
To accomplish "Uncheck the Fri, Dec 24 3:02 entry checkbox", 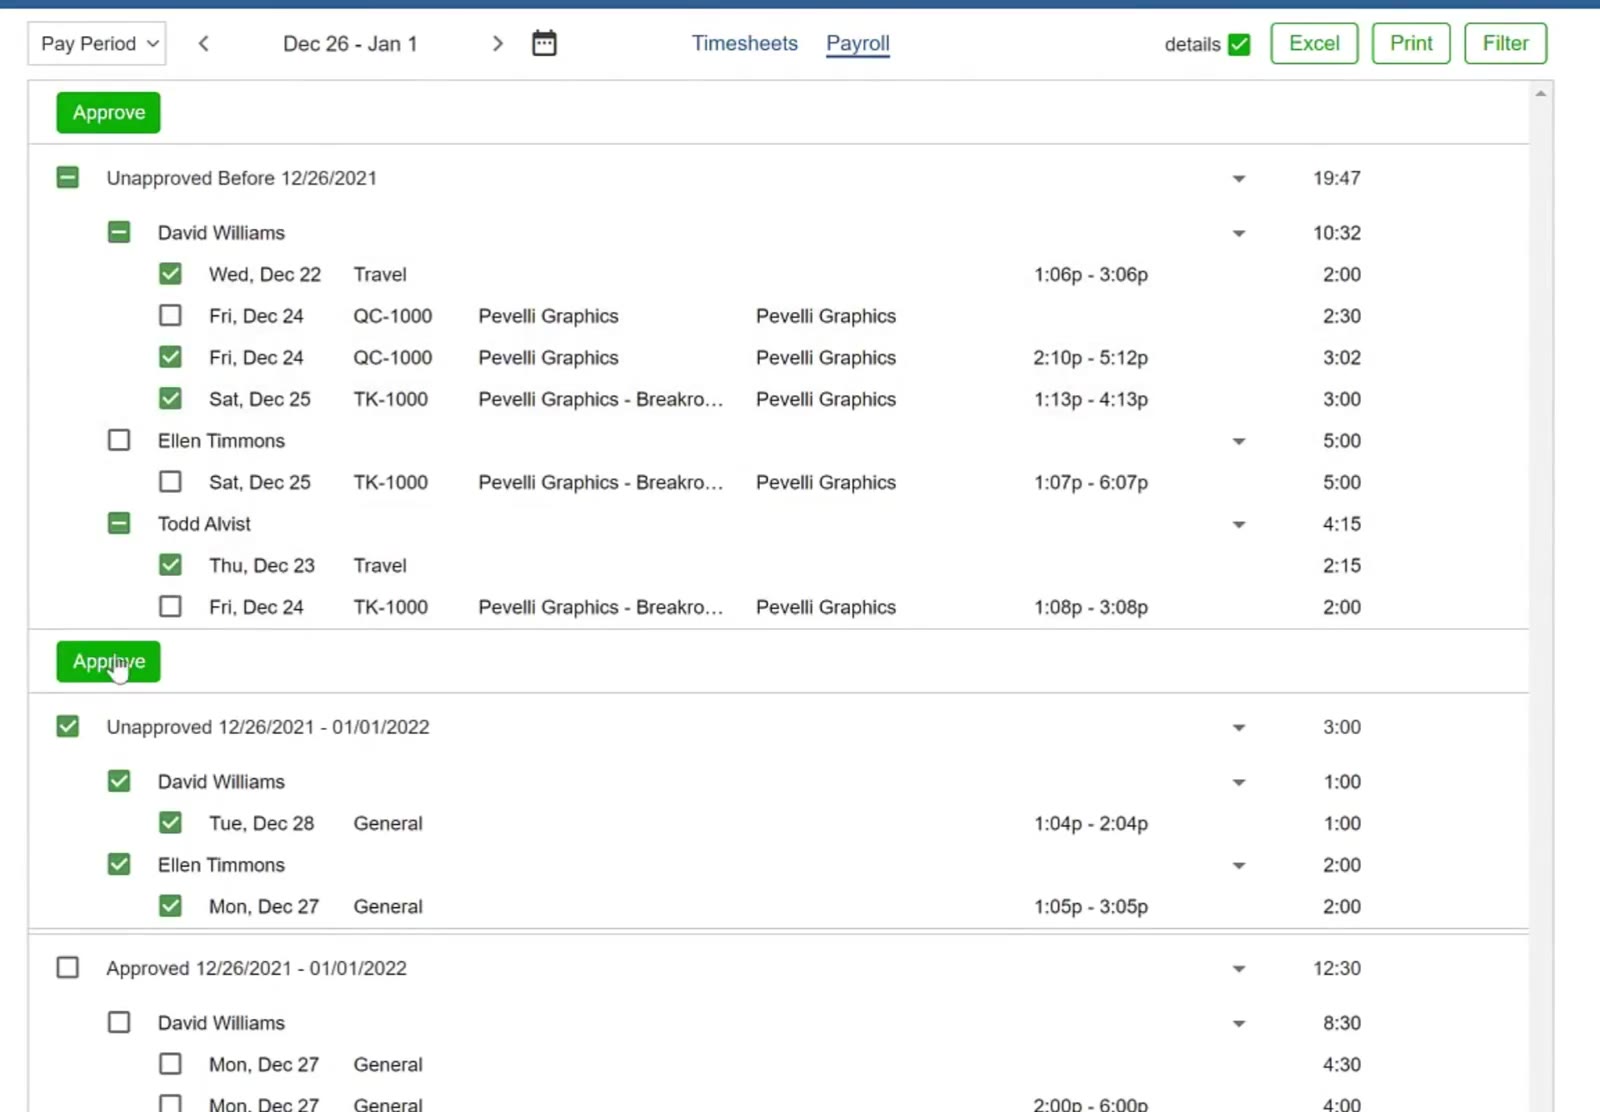I will 170,357.
